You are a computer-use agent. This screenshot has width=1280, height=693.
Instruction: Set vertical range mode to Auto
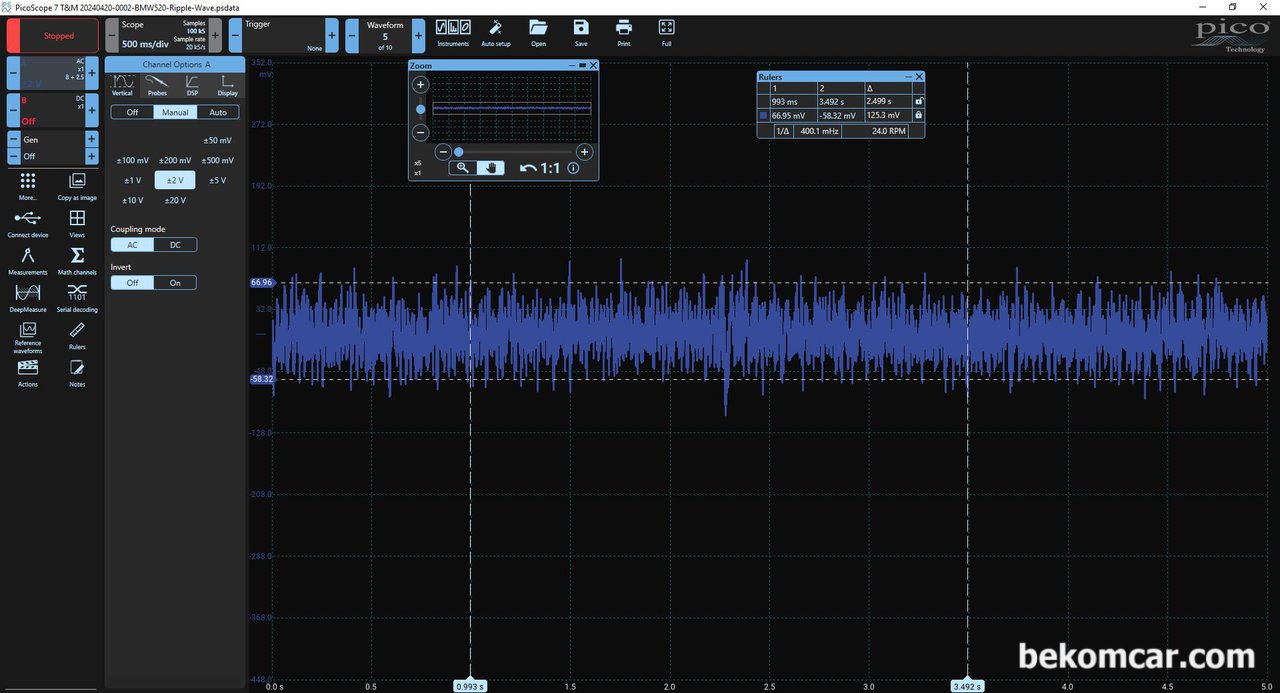(218, 112)
